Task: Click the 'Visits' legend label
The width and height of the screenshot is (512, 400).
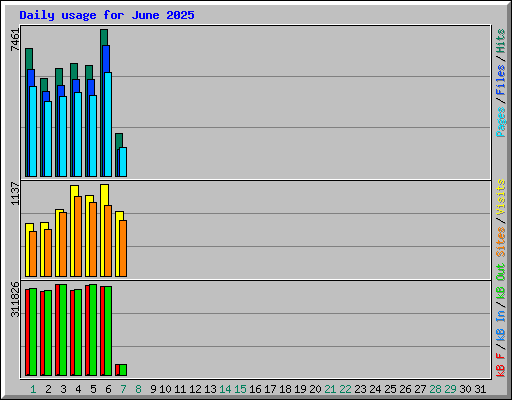Action: coord(501,198)
